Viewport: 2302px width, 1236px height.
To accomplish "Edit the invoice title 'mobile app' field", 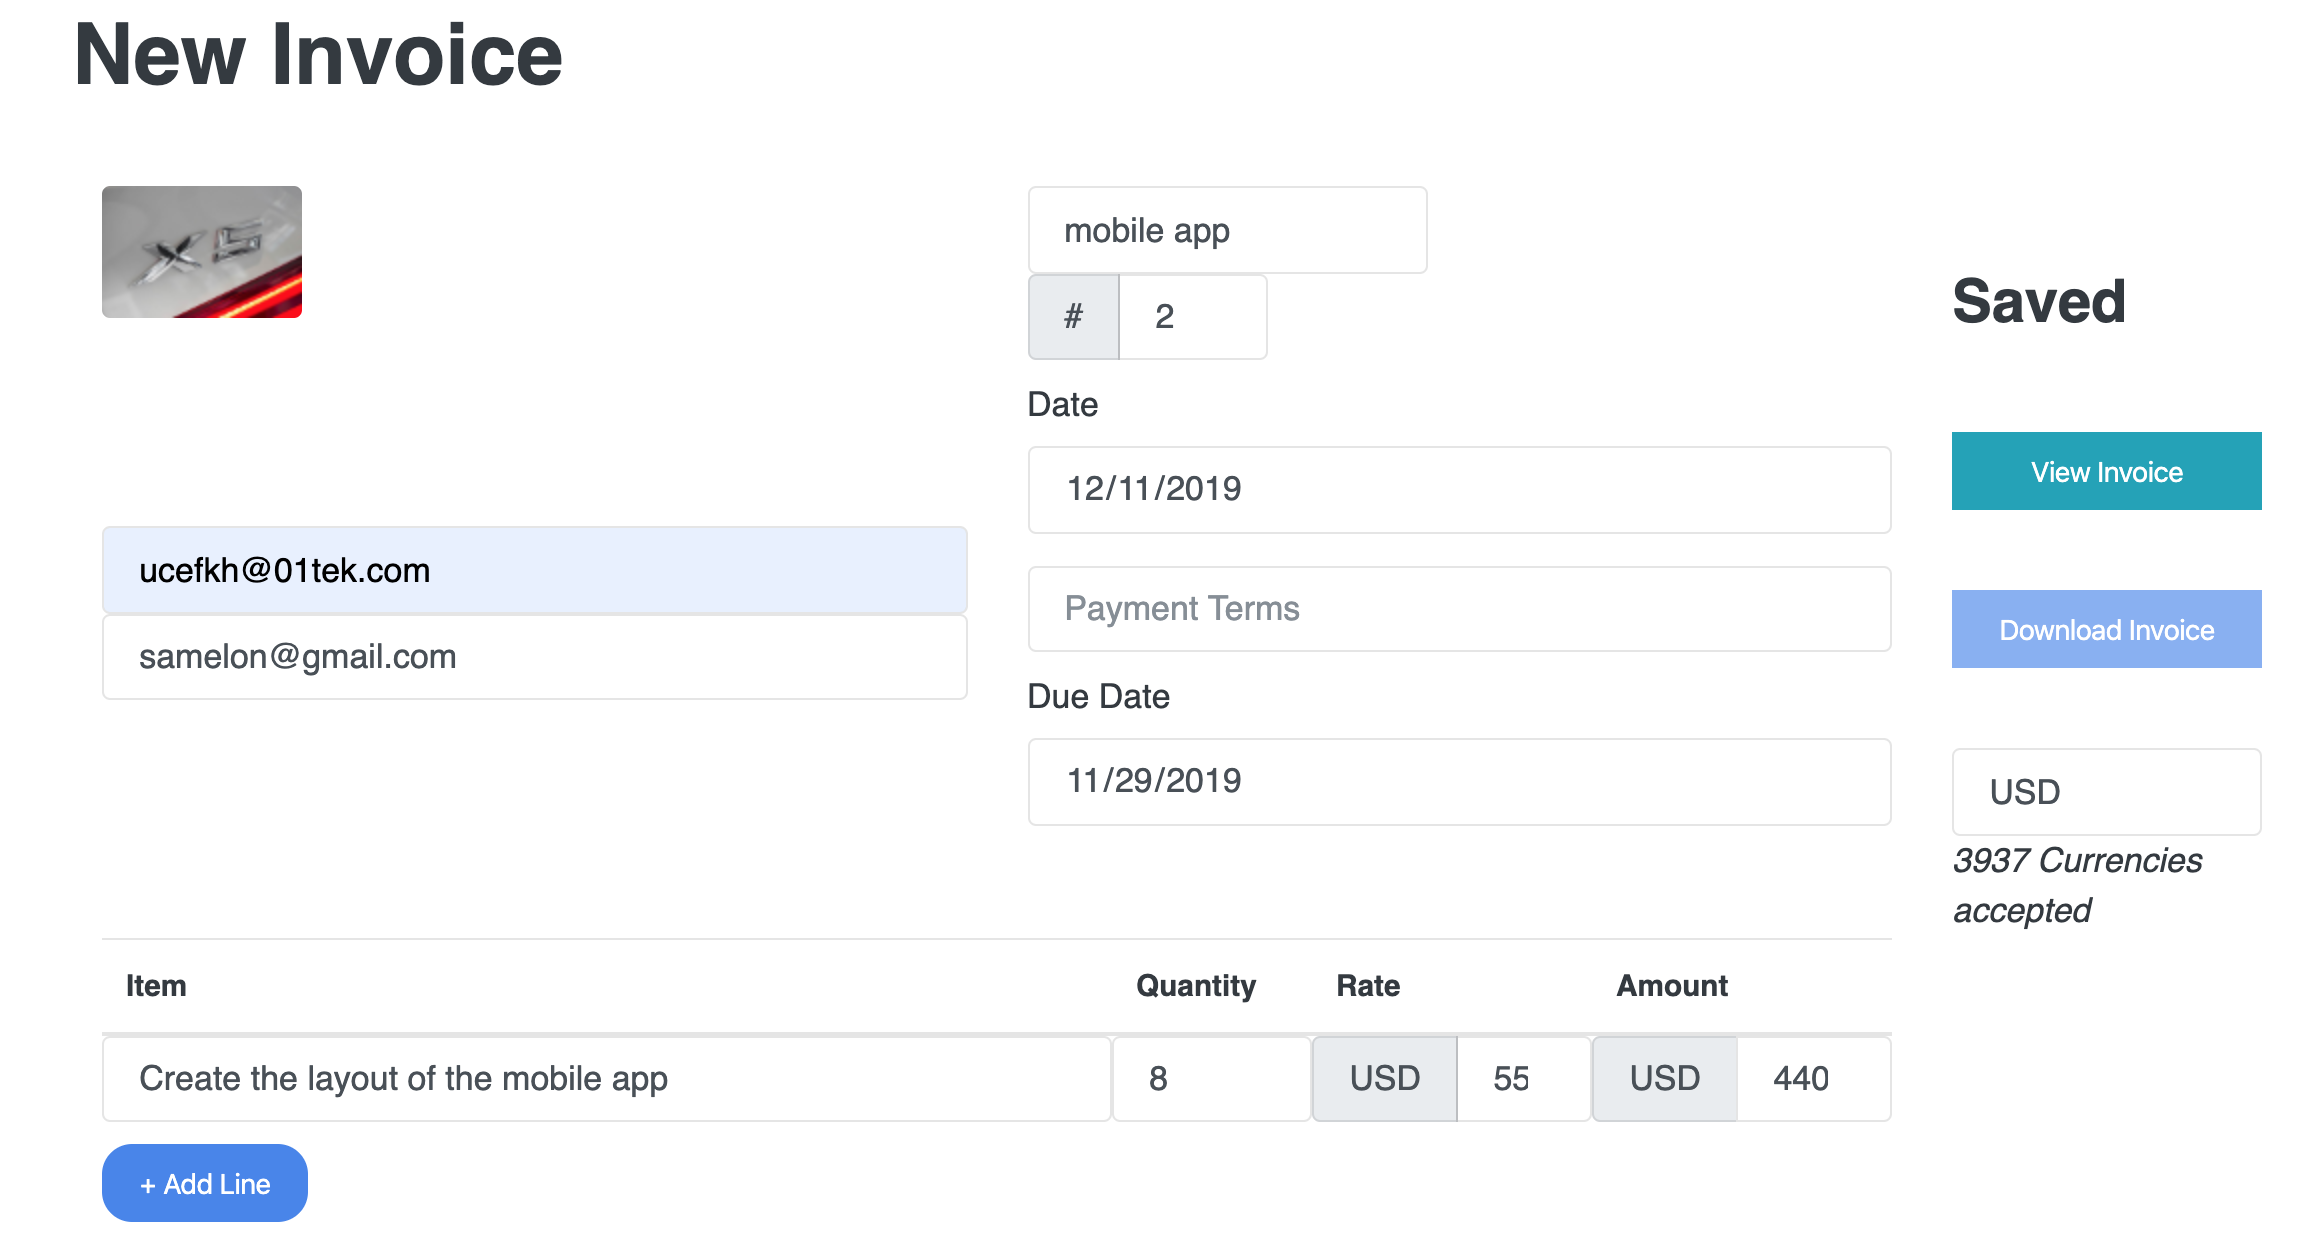I will tap(1227, 231).
